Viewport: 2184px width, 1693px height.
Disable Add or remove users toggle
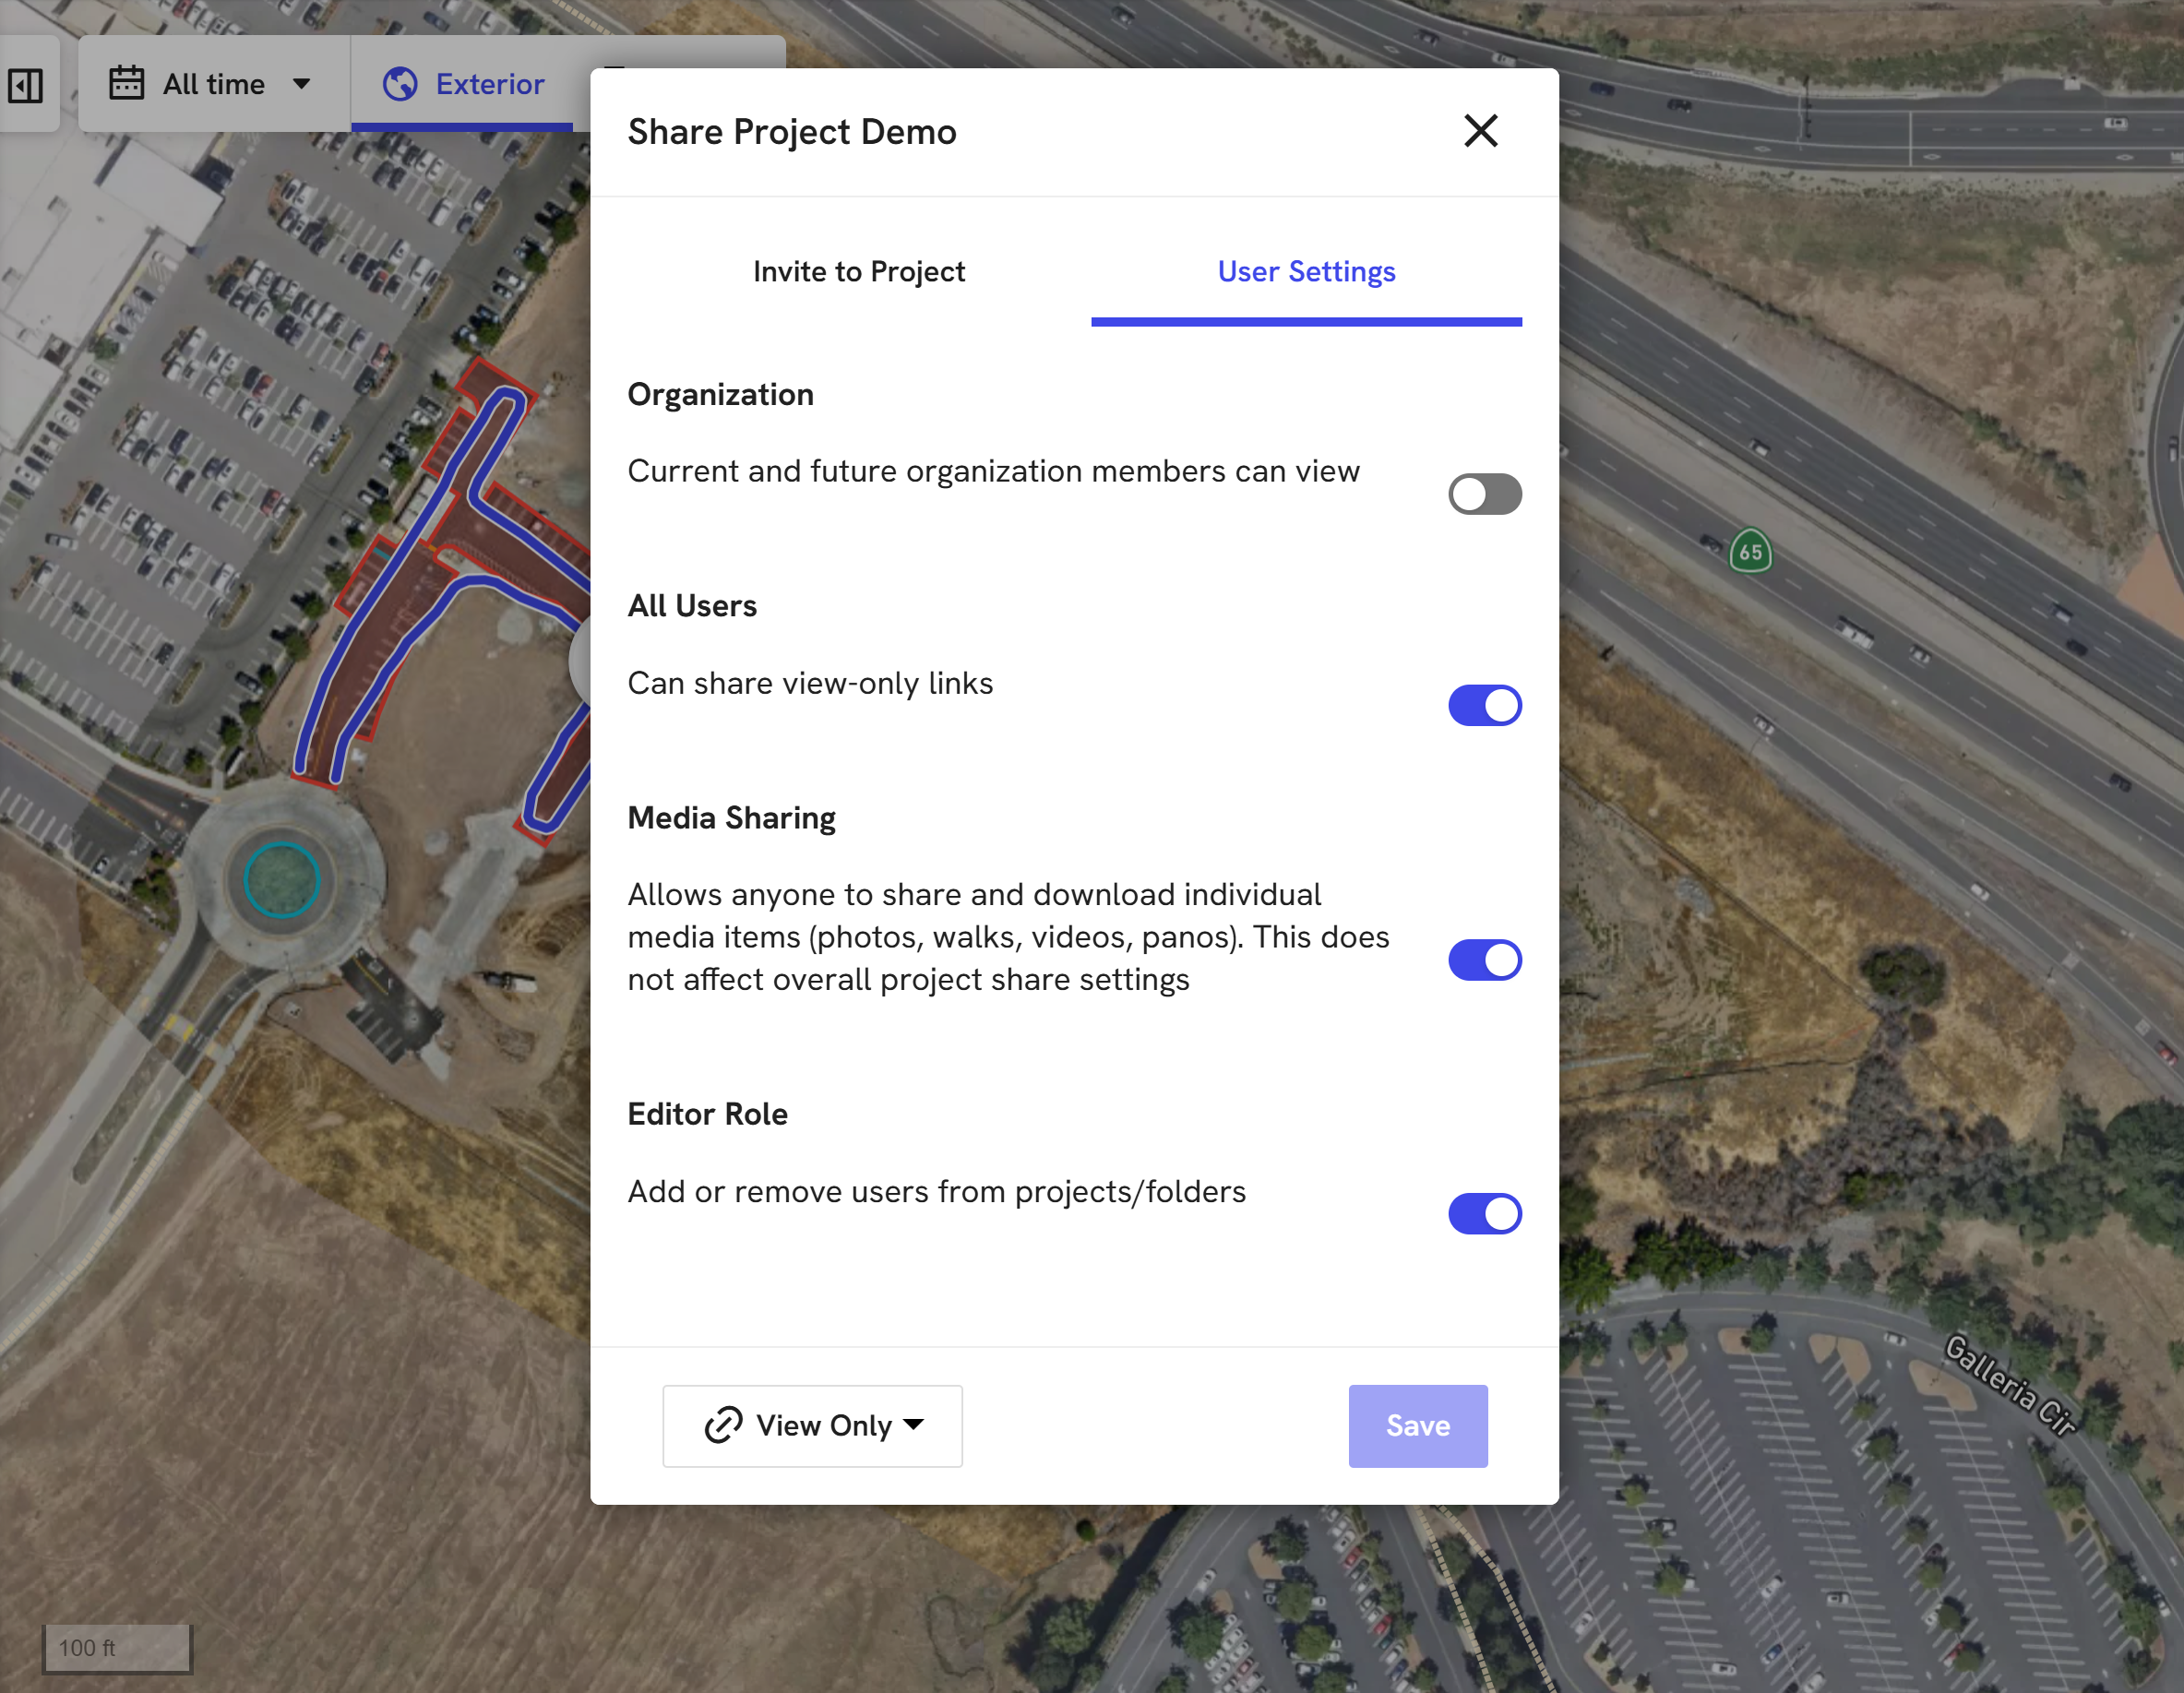click(x=1484, y=1214)
